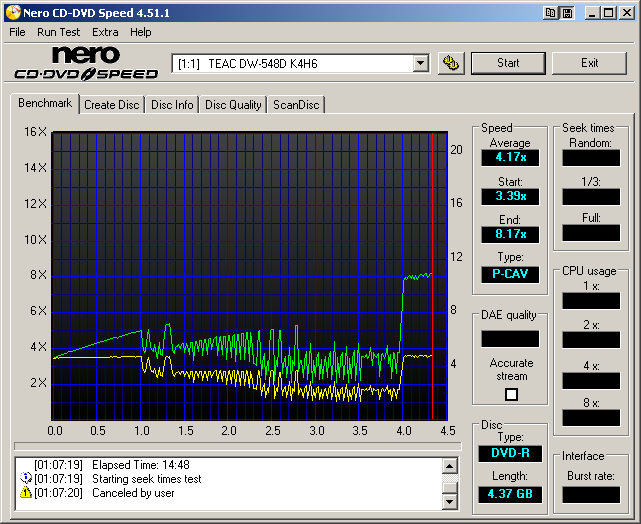Image resolution: width=641 pixels, height=524 pixels.
Task: Click the info icon next to Starting seek times test
Action: coord(25,478)
